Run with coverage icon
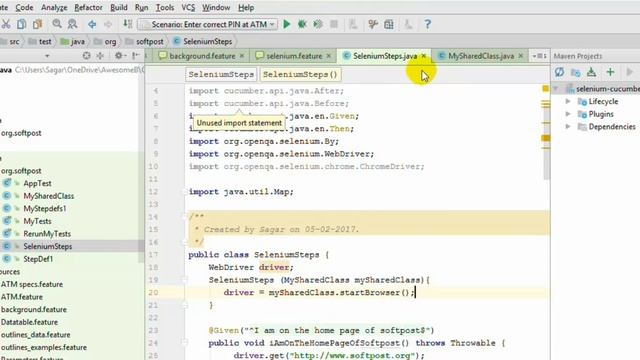The width and height of the screenshot is (640, 360). click(318, 24)
